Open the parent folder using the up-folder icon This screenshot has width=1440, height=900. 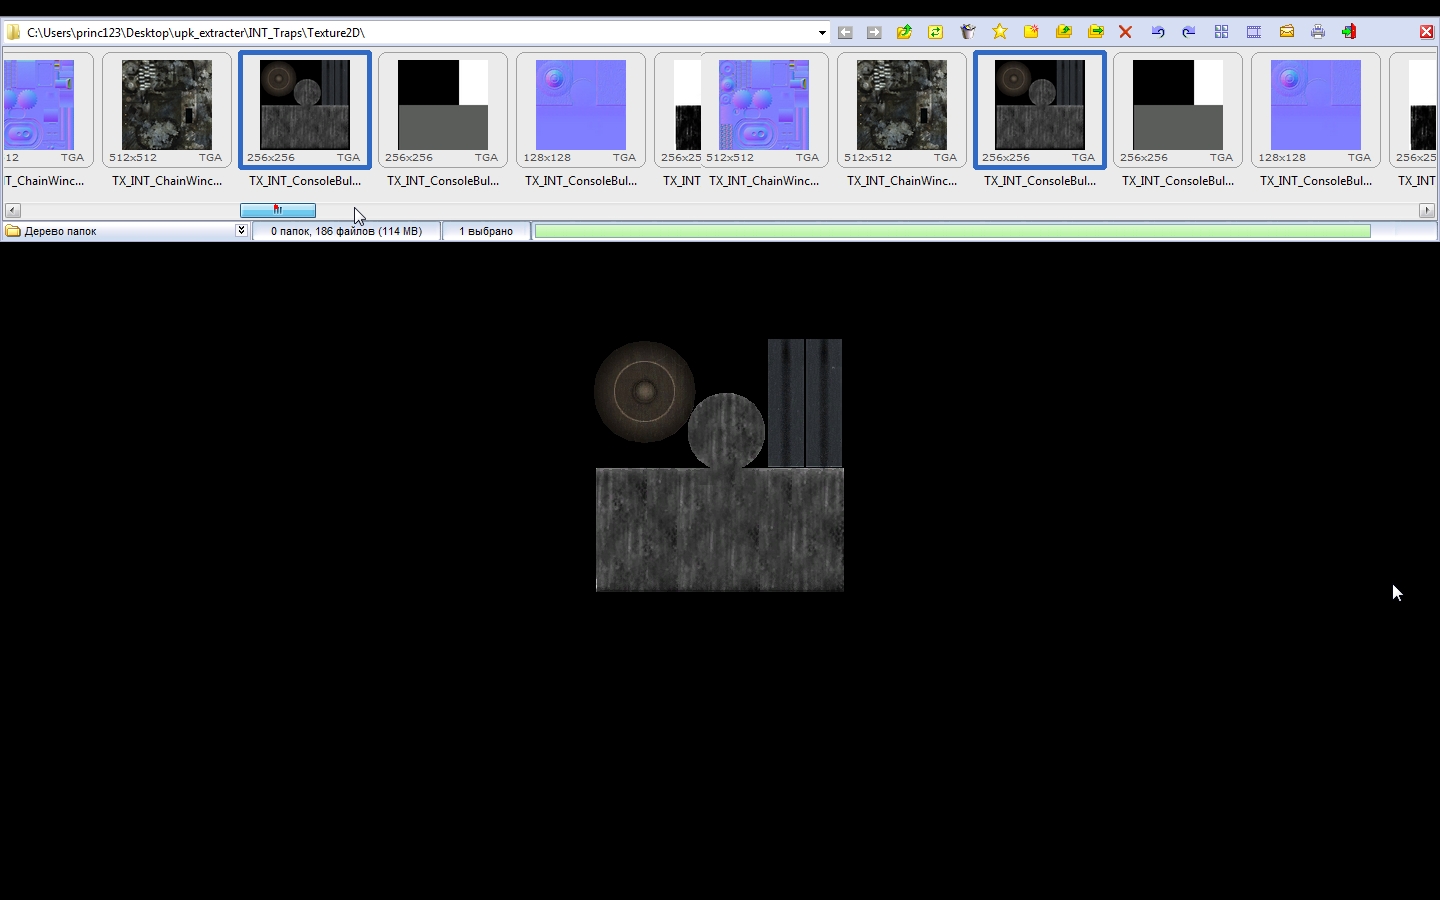click(x=904, y=32)
